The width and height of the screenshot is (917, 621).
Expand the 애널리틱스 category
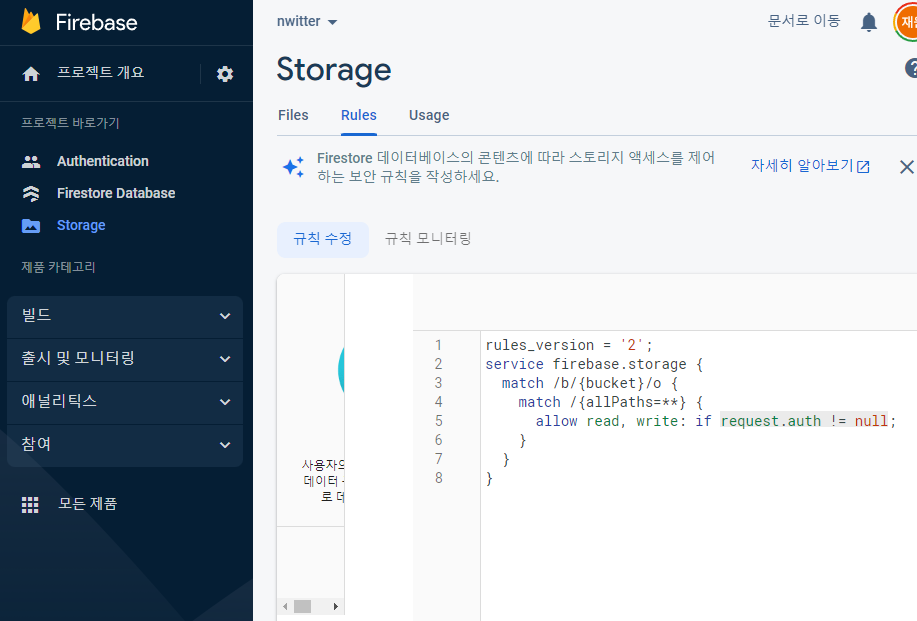125,402
